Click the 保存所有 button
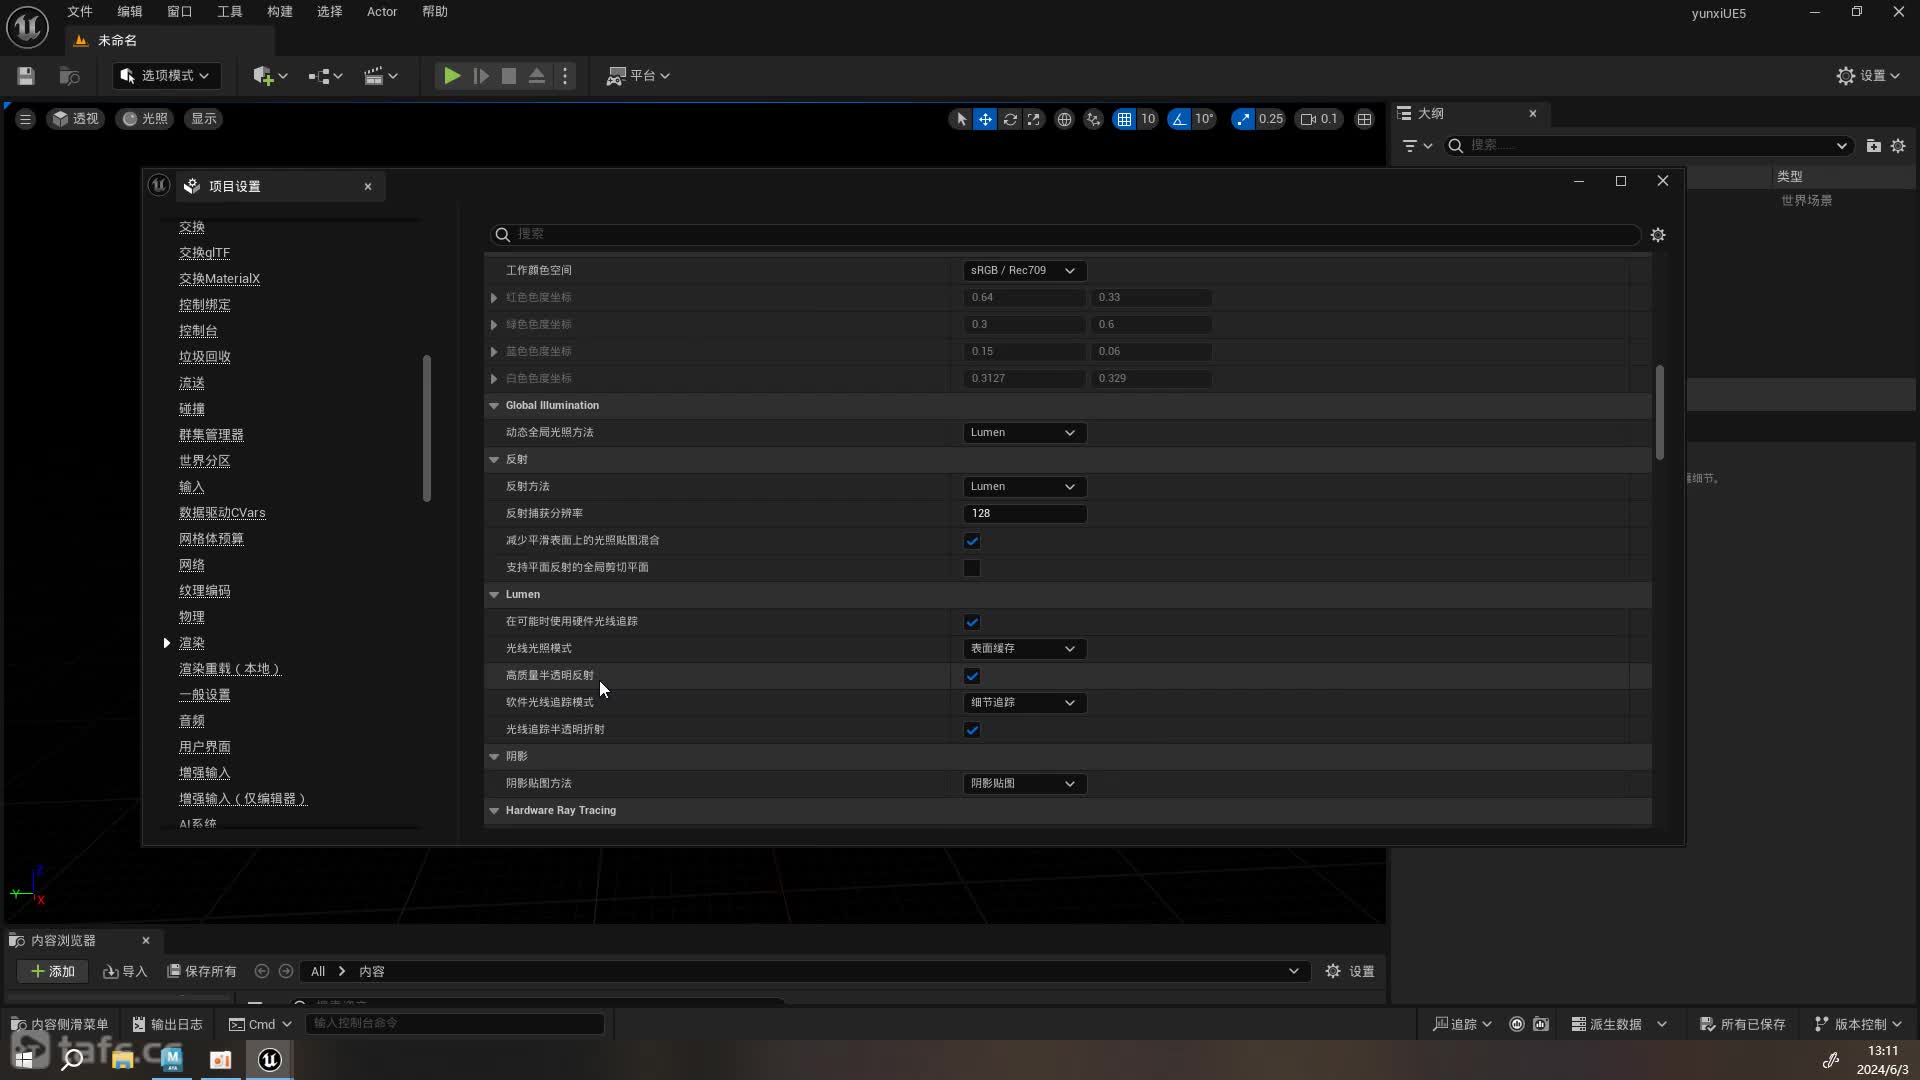The width and height of the screenshot is (1920, 1080). click(x=202, y=972)
